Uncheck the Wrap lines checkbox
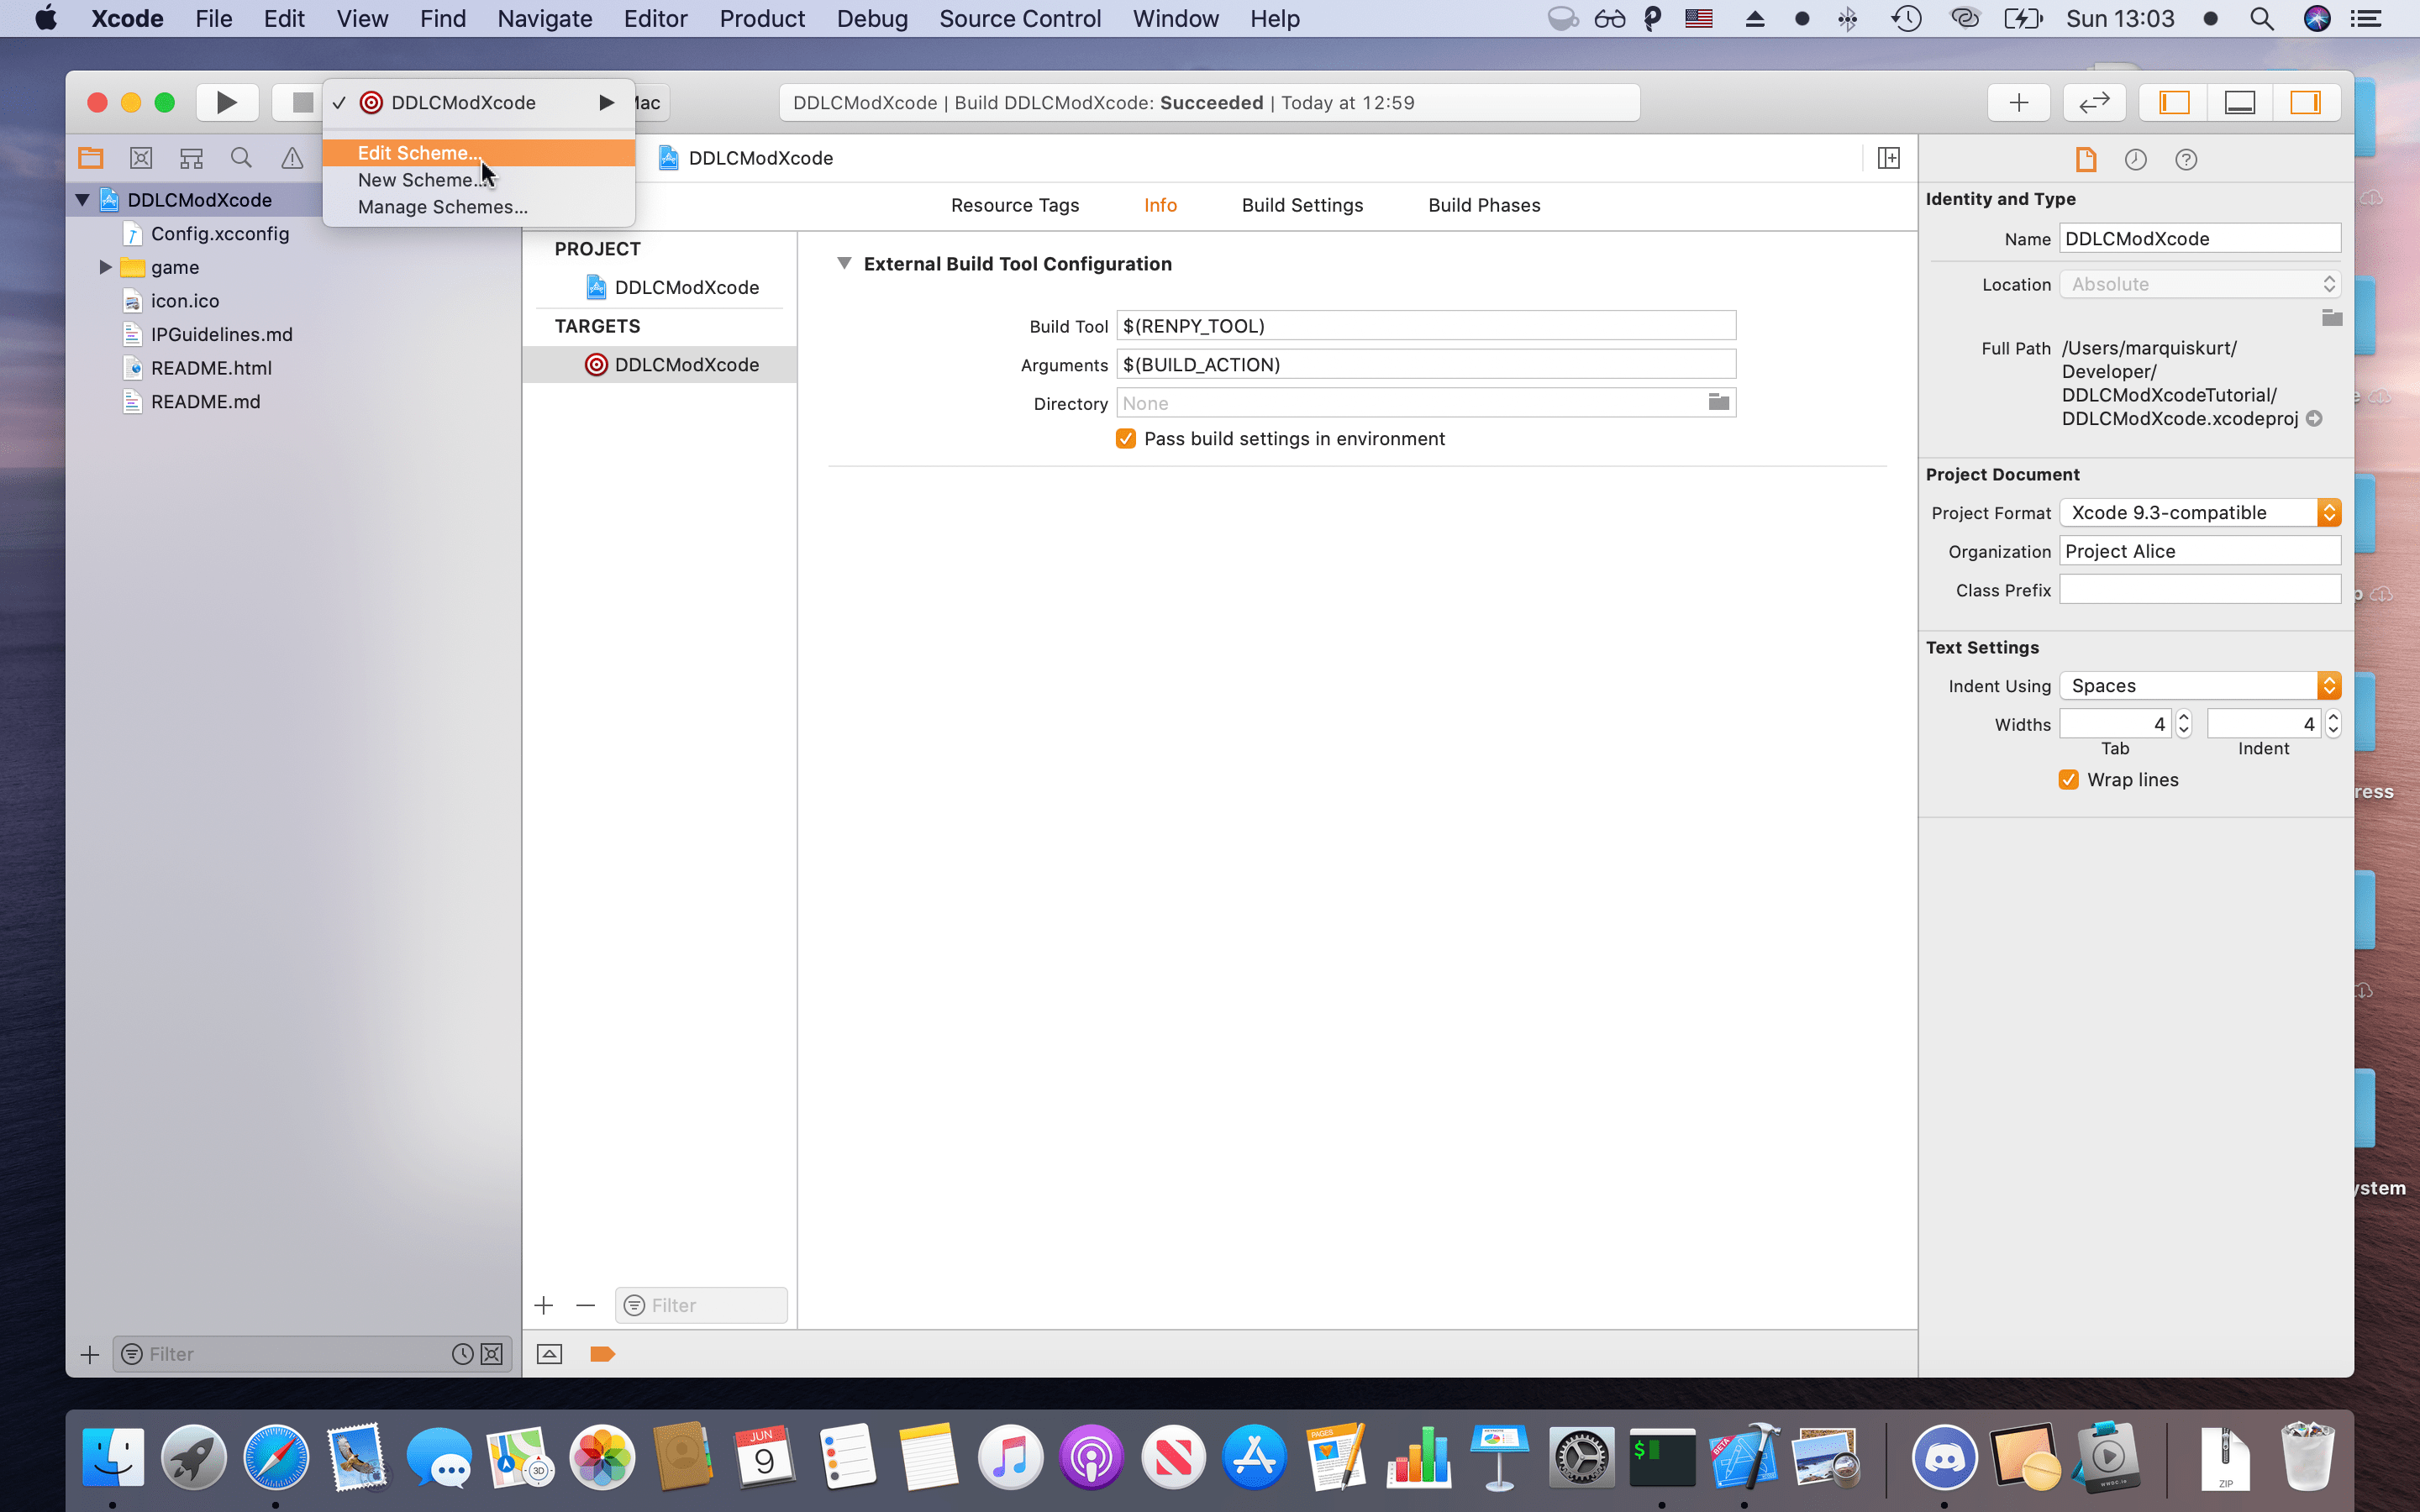 (x=2069, y=780)
